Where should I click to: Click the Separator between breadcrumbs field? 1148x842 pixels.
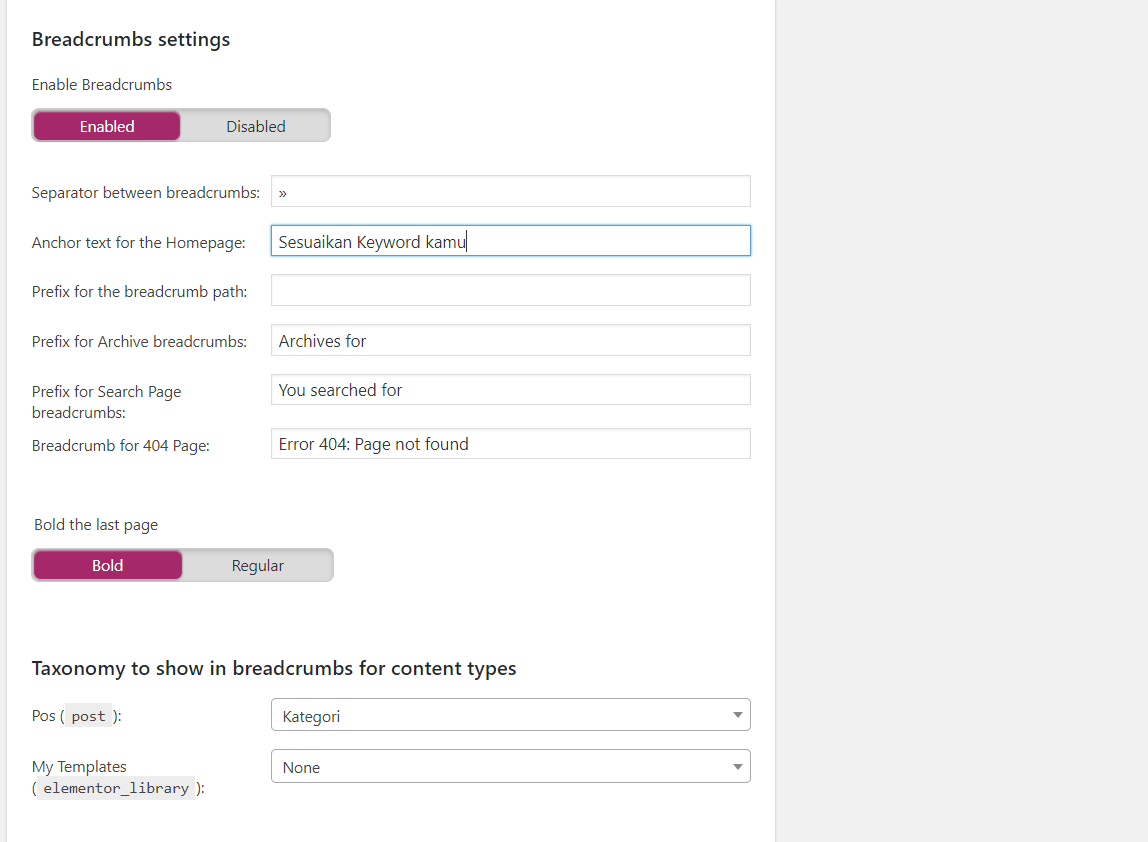pos(510,191)
